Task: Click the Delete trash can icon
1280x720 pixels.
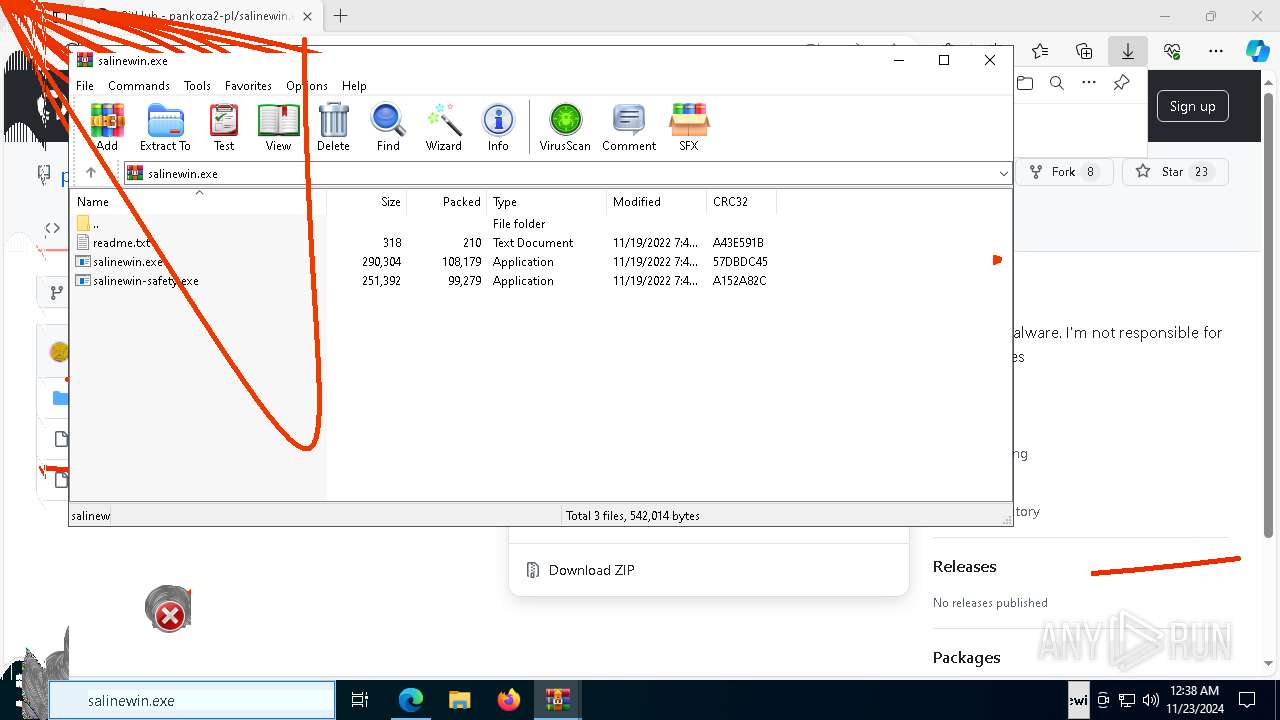Action: [x=333, y=127]
